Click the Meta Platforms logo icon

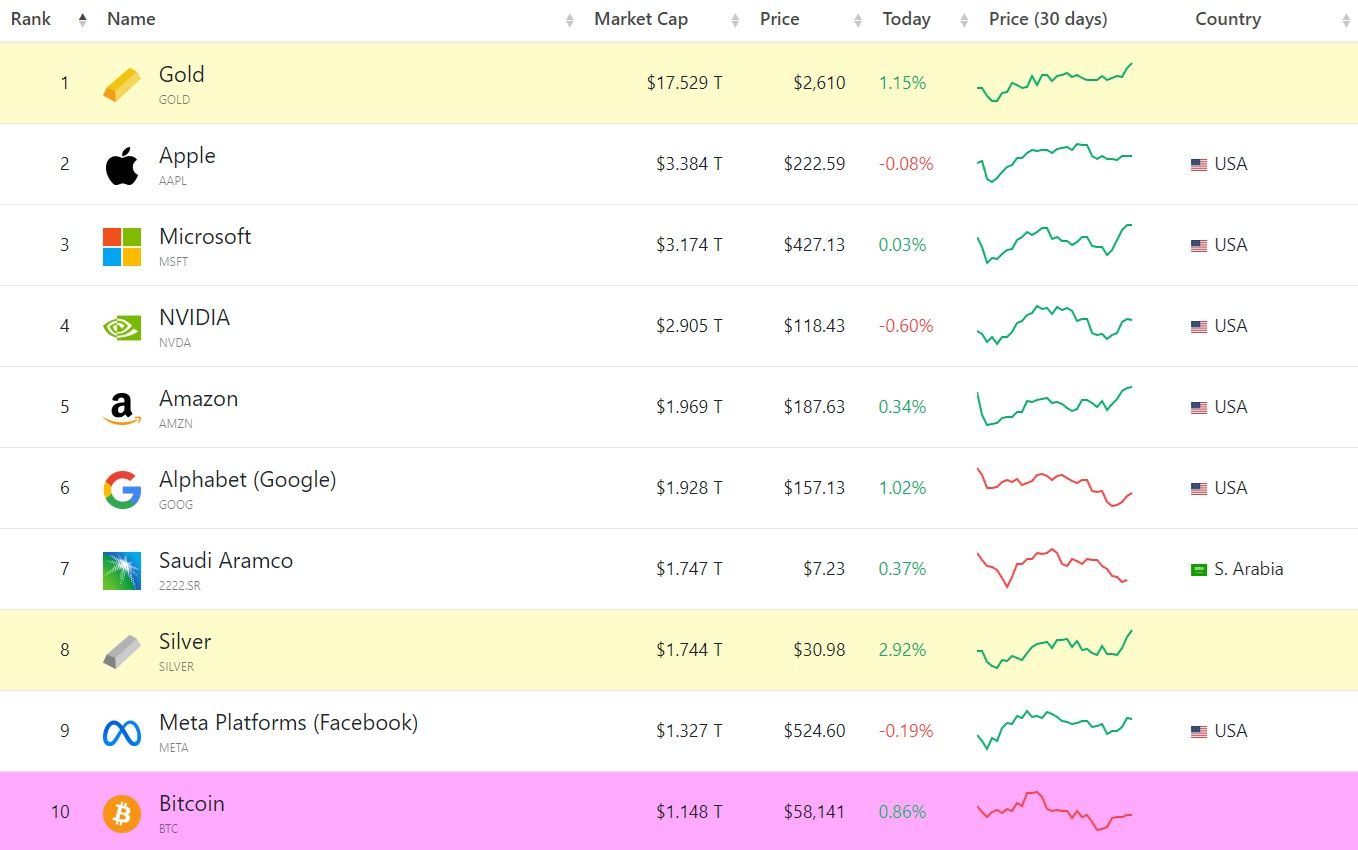122,732
